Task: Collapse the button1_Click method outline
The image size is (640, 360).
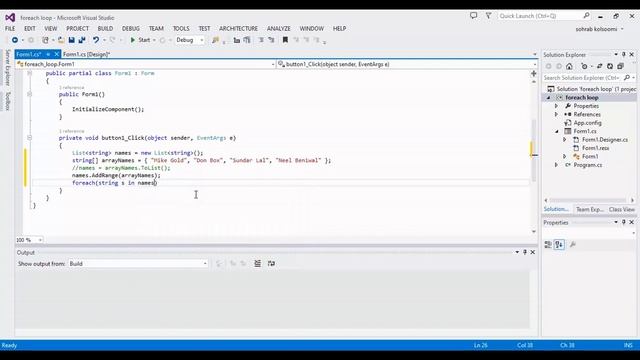Action: point(29,138)
